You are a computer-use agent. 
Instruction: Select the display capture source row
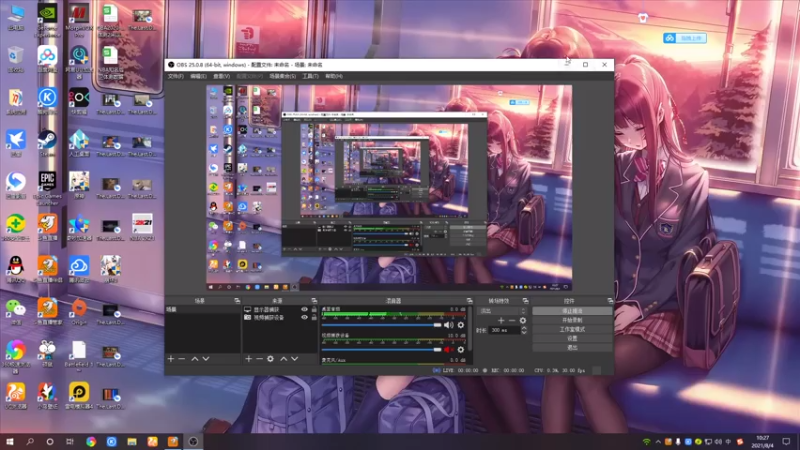(280, 310)
